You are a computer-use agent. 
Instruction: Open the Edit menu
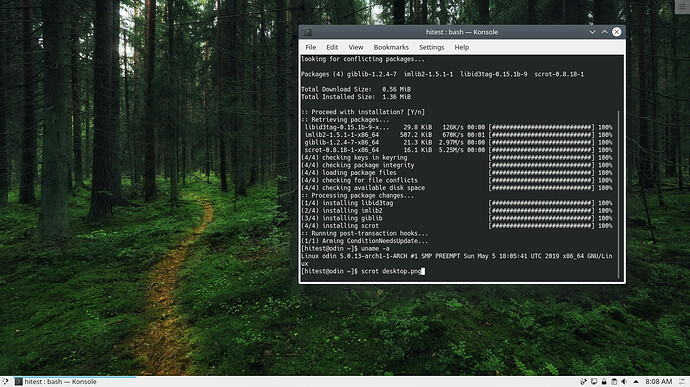pos(332,47)
